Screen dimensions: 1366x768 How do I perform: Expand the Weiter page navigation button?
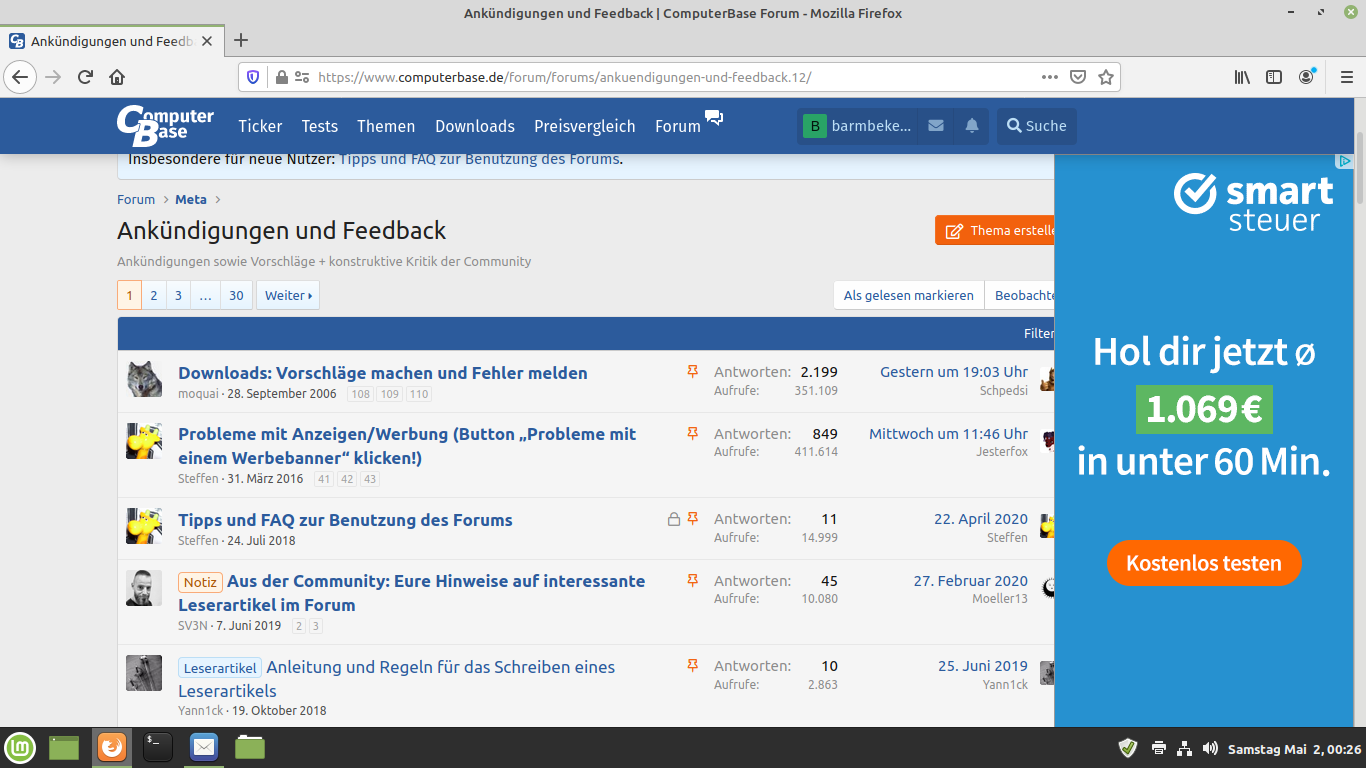pyautogui.click(x=288, y=295)
